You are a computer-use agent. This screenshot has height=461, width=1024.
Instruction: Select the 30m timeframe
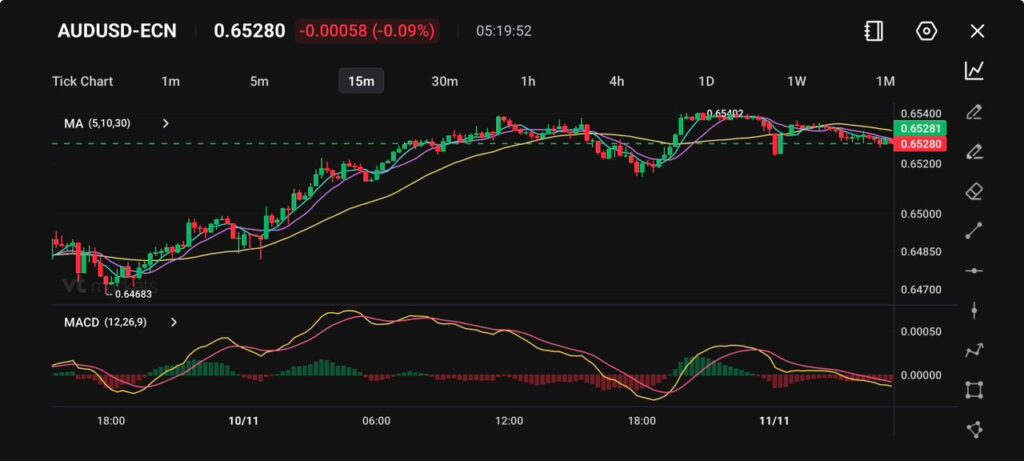click(x=444, y=81)
